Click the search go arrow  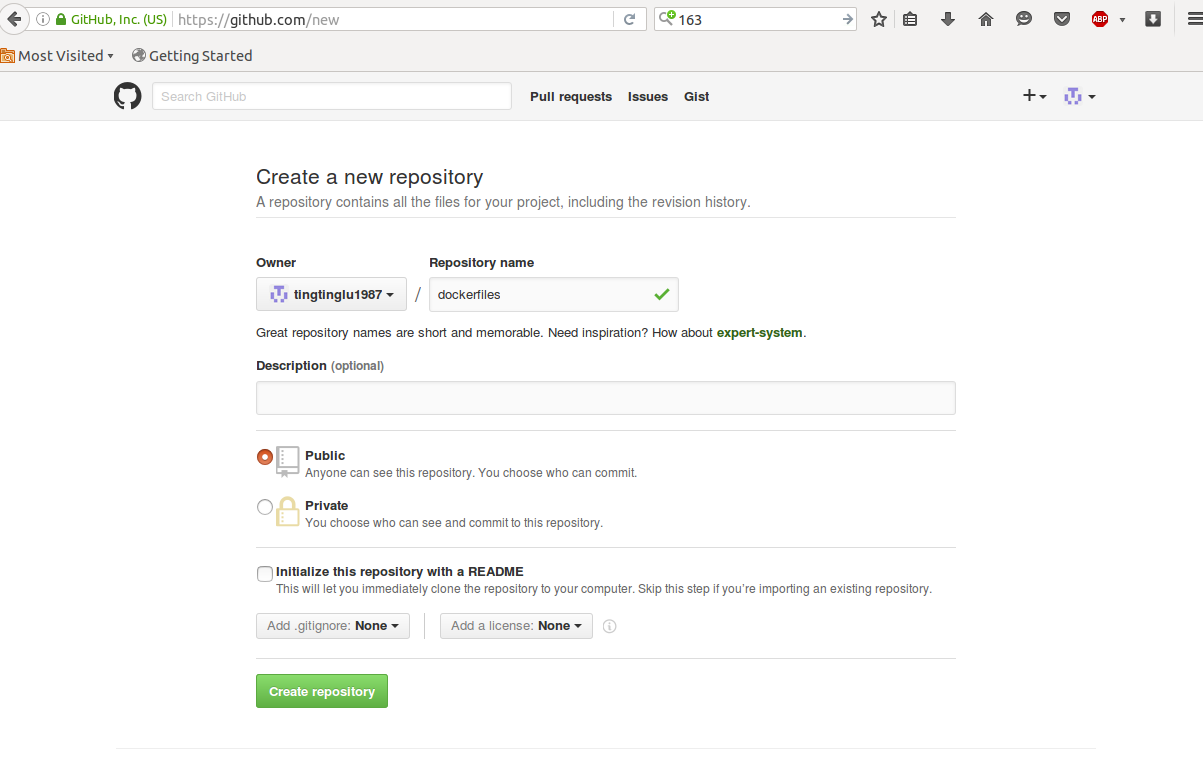(847, 19)
